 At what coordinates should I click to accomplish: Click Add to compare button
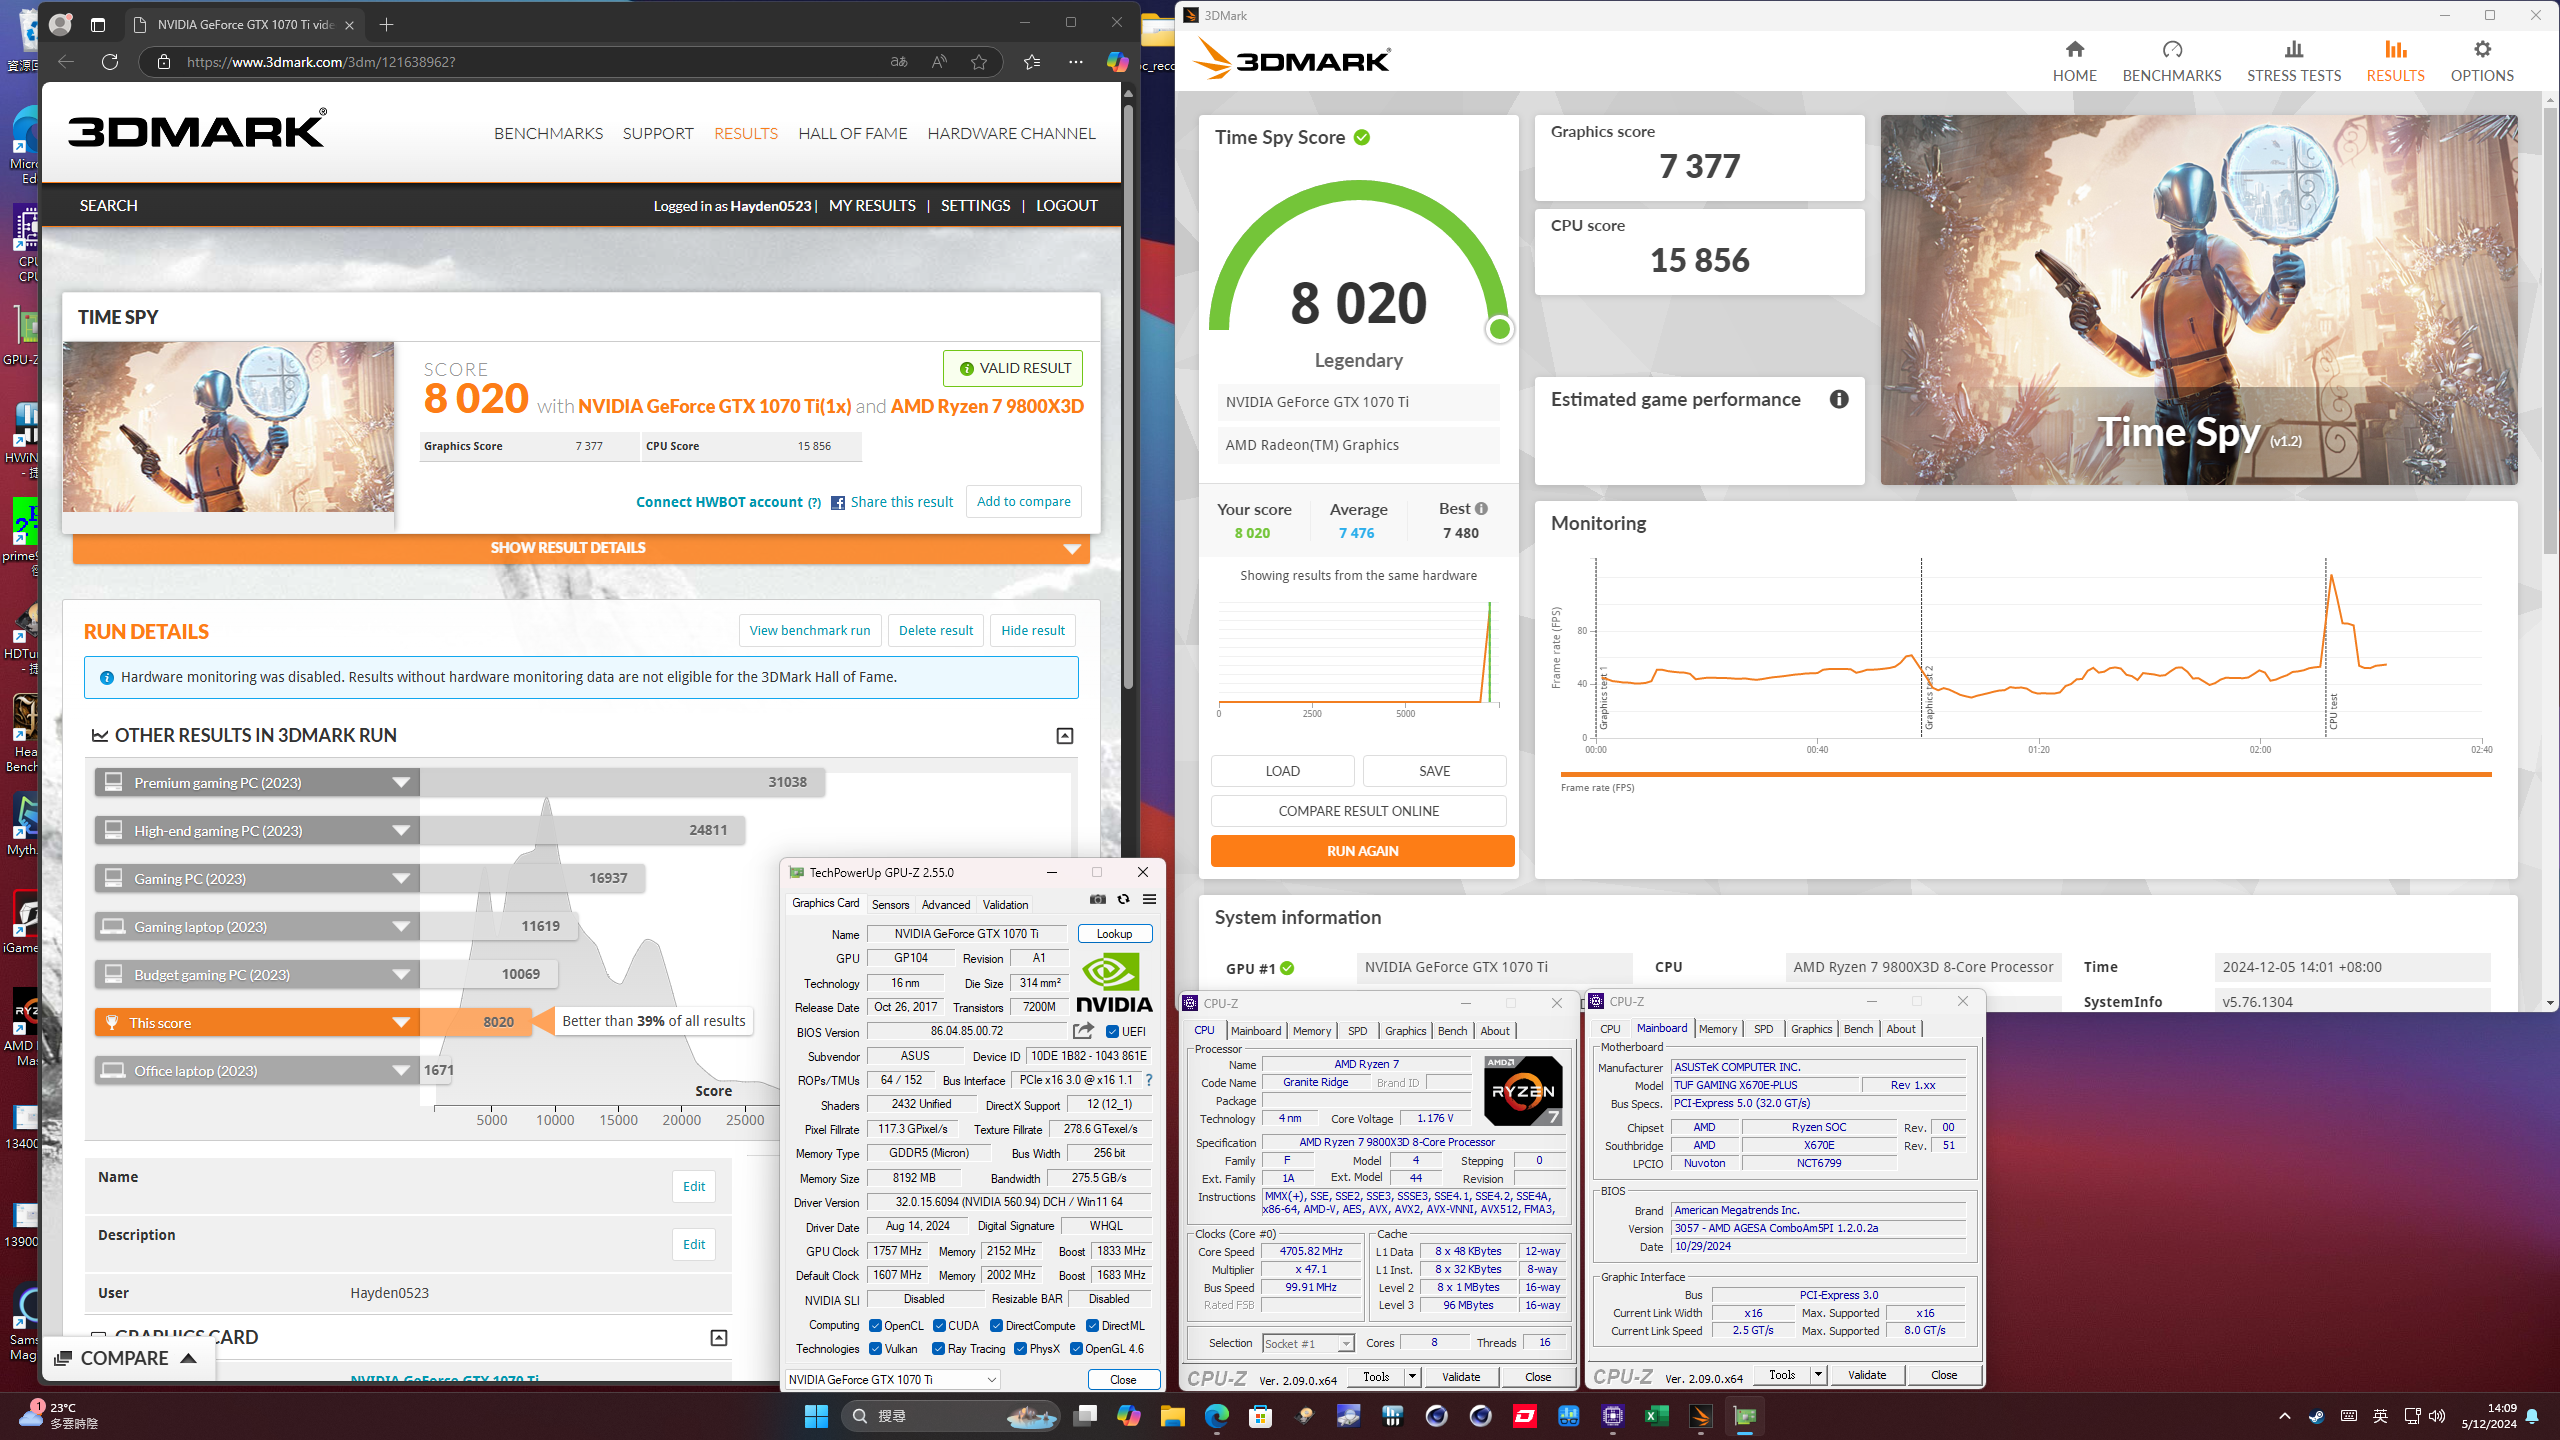point(1023,502)
